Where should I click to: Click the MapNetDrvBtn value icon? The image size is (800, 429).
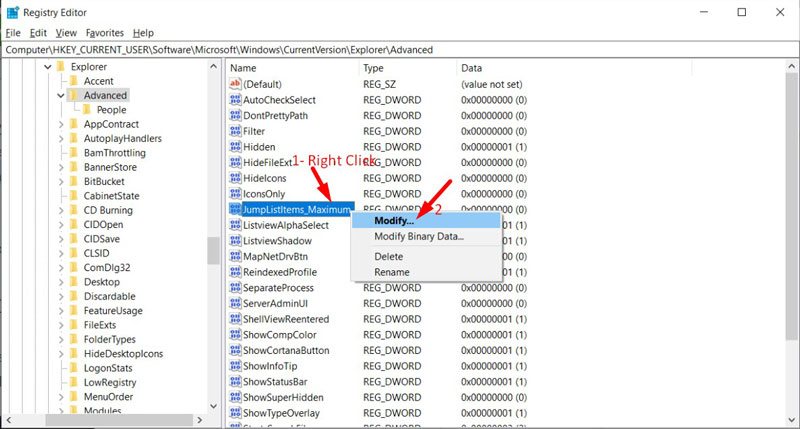point(235,256)
